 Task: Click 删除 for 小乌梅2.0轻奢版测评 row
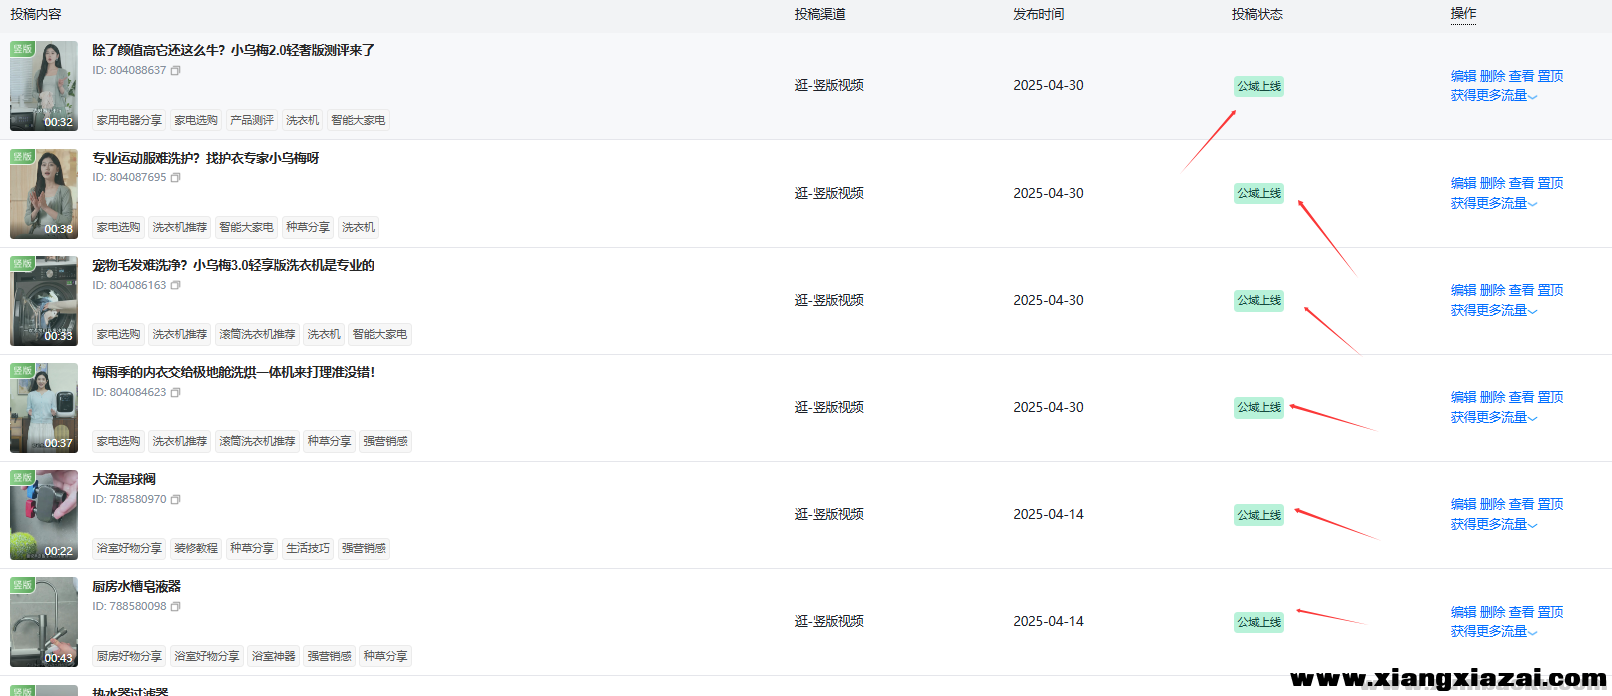[1492, 76]
